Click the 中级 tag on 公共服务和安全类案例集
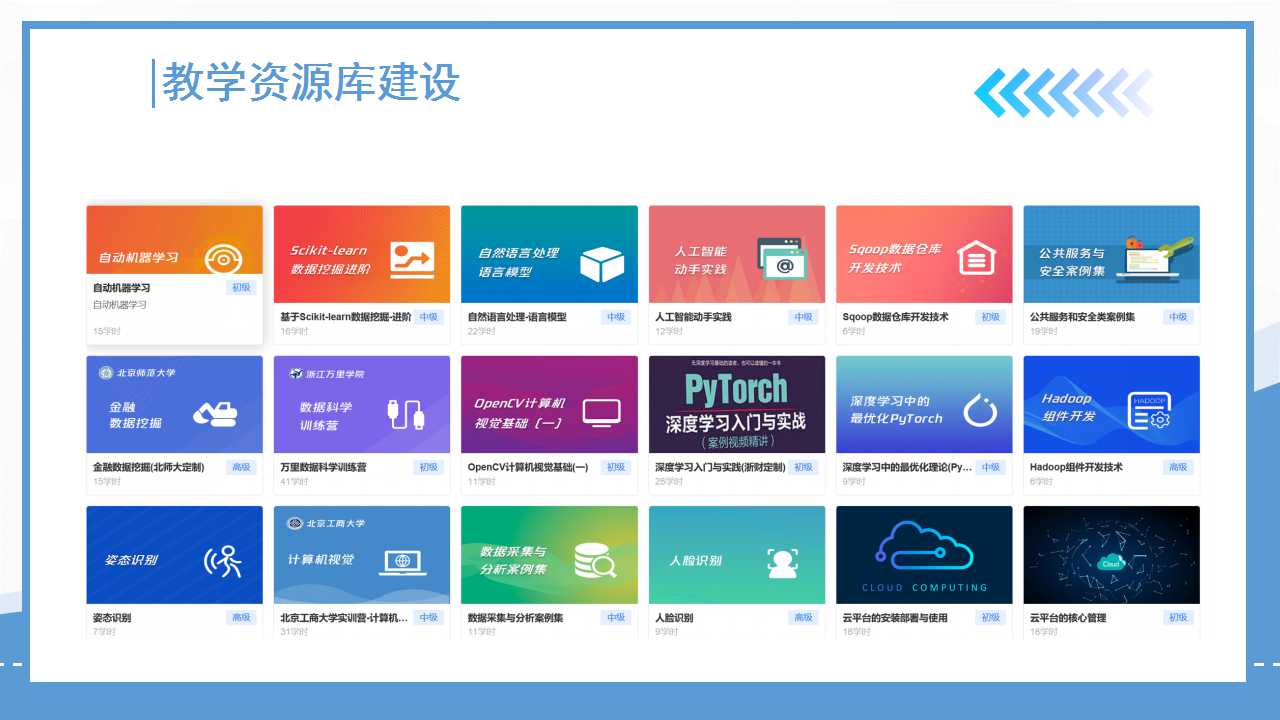The height and width of the screenshot is (720, 1280). pos(1177,317)
